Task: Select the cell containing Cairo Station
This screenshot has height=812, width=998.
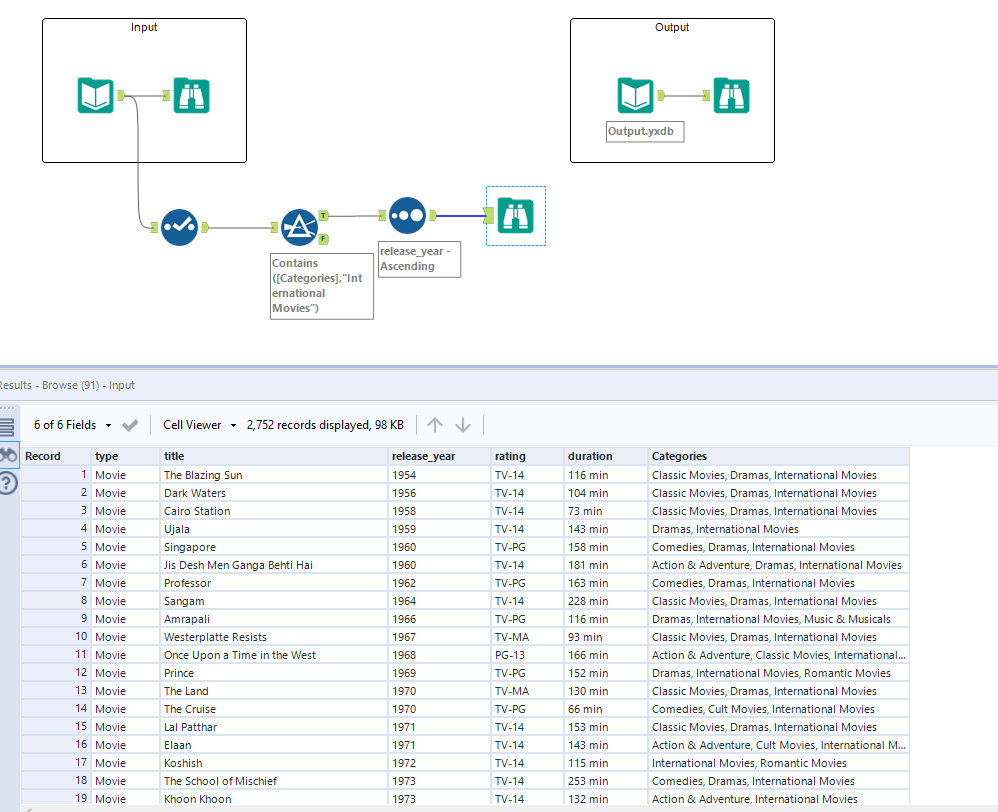Action: point(197,511)
